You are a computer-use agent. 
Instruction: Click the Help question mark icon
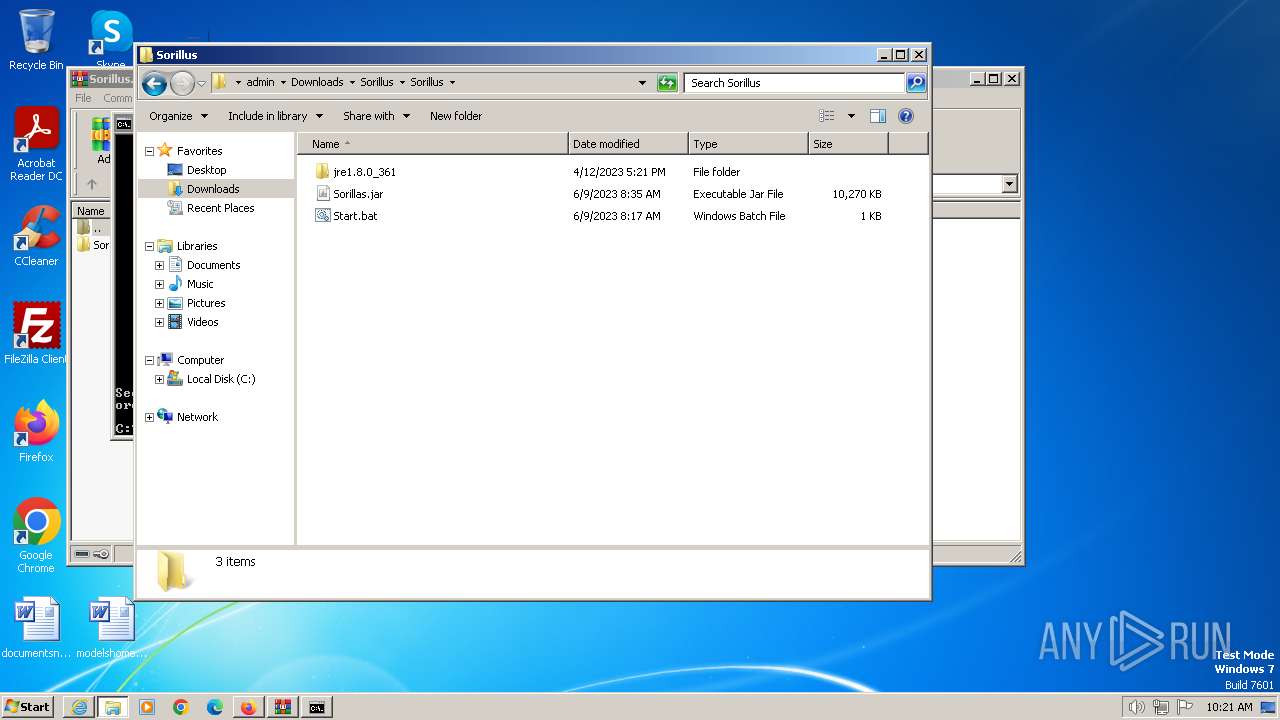[x=906, y=116]
